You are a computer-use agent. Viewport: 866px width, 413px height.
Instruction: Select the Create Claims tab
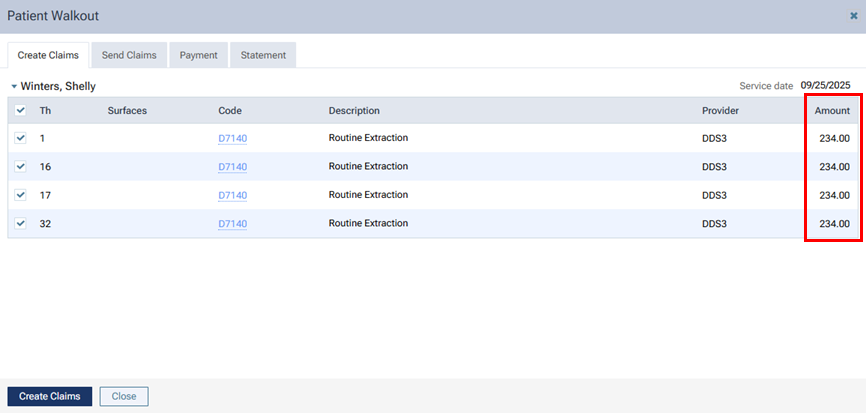pos(48,55)
